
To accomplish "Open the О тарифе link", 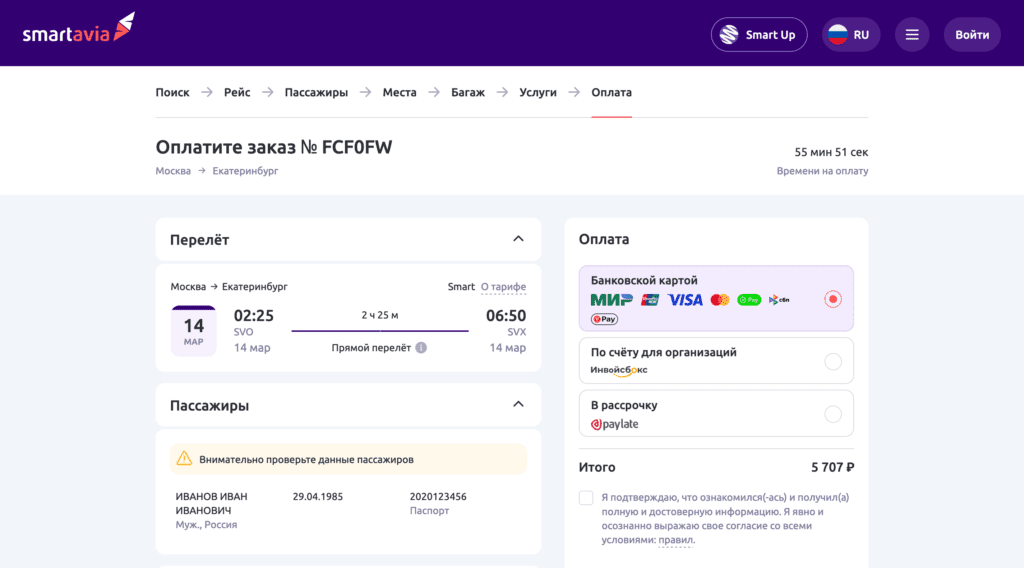I will pos(504,287).
